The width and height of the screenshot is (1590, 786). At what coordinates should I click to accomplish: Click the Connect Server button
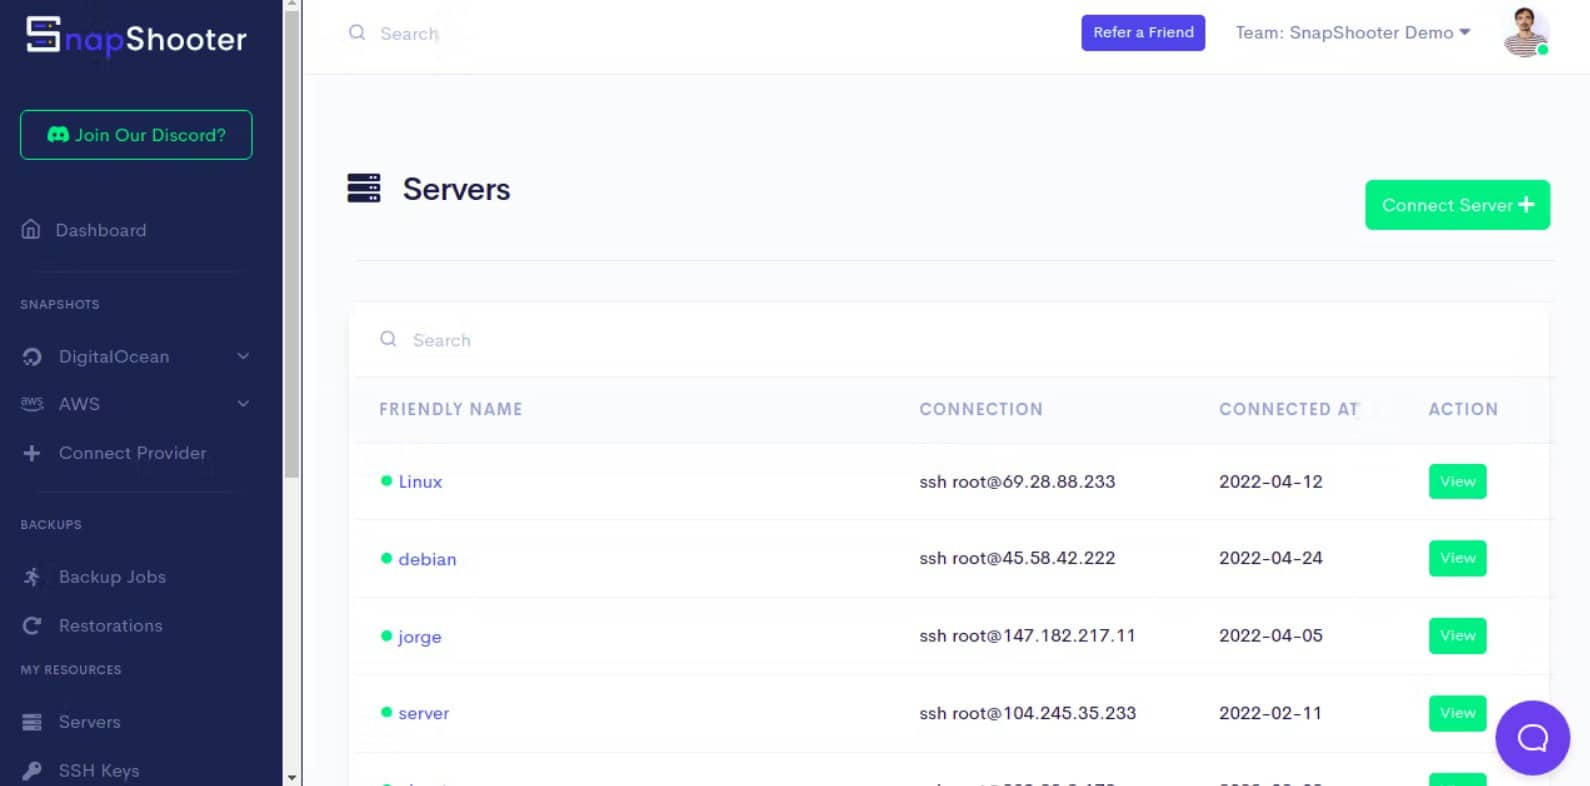(1457, 205)
